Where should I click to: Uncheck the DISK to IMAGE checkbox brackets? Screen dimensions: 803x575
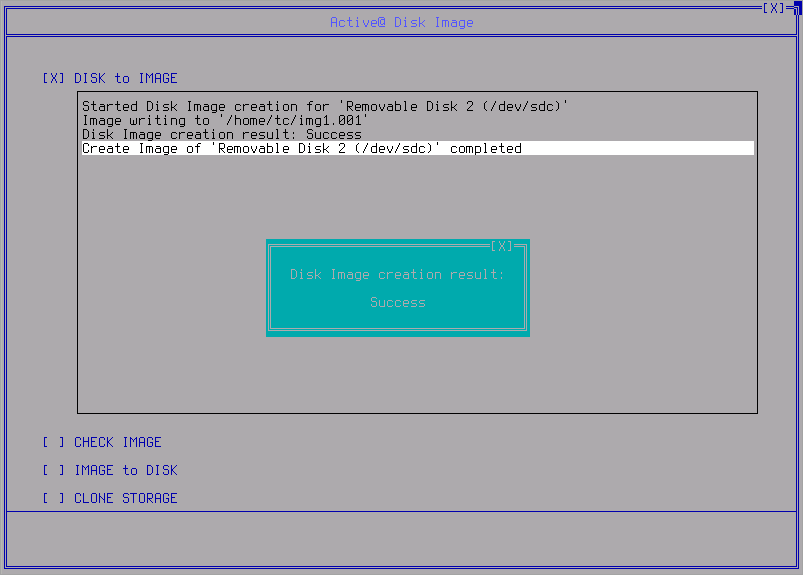pos(54,78)
